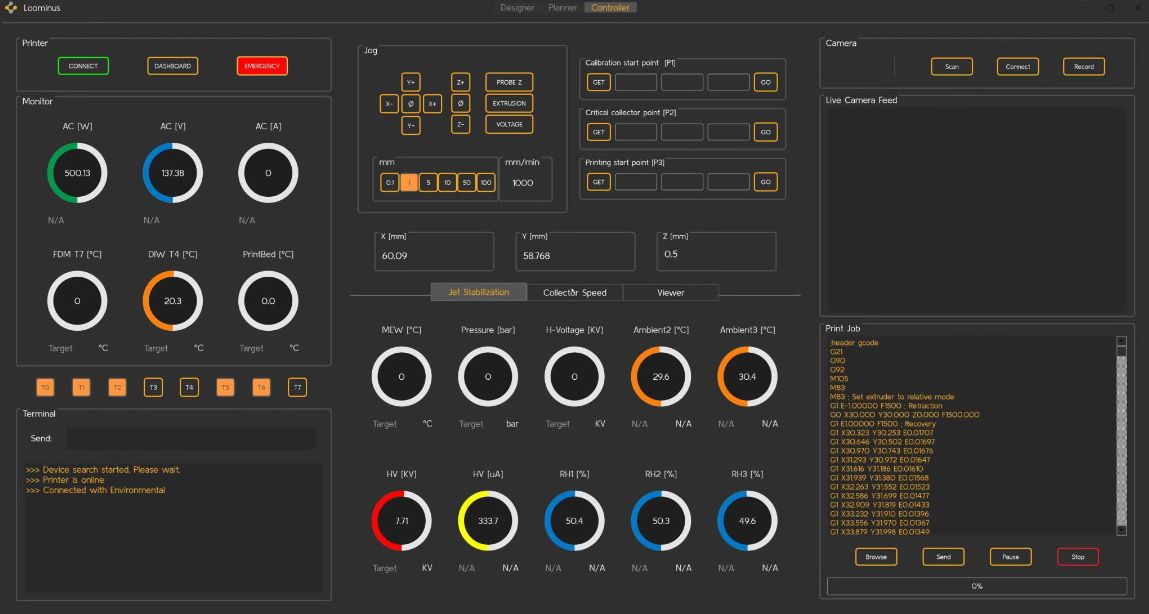Open the Designer tab in the title bar
1149x614 pixels.
pos(517,8)
